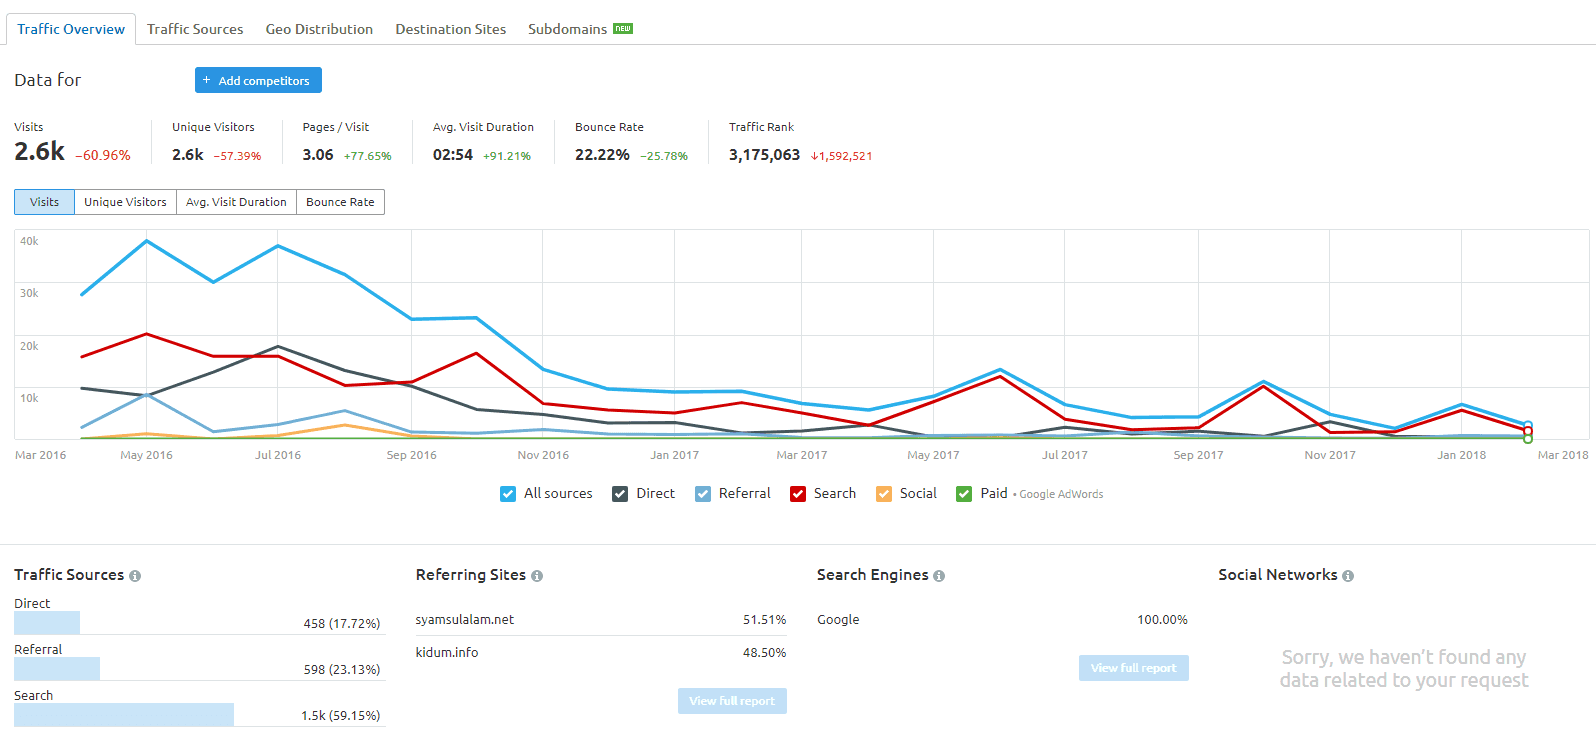Select the Visits chart metric button

(x=44, y=202)
